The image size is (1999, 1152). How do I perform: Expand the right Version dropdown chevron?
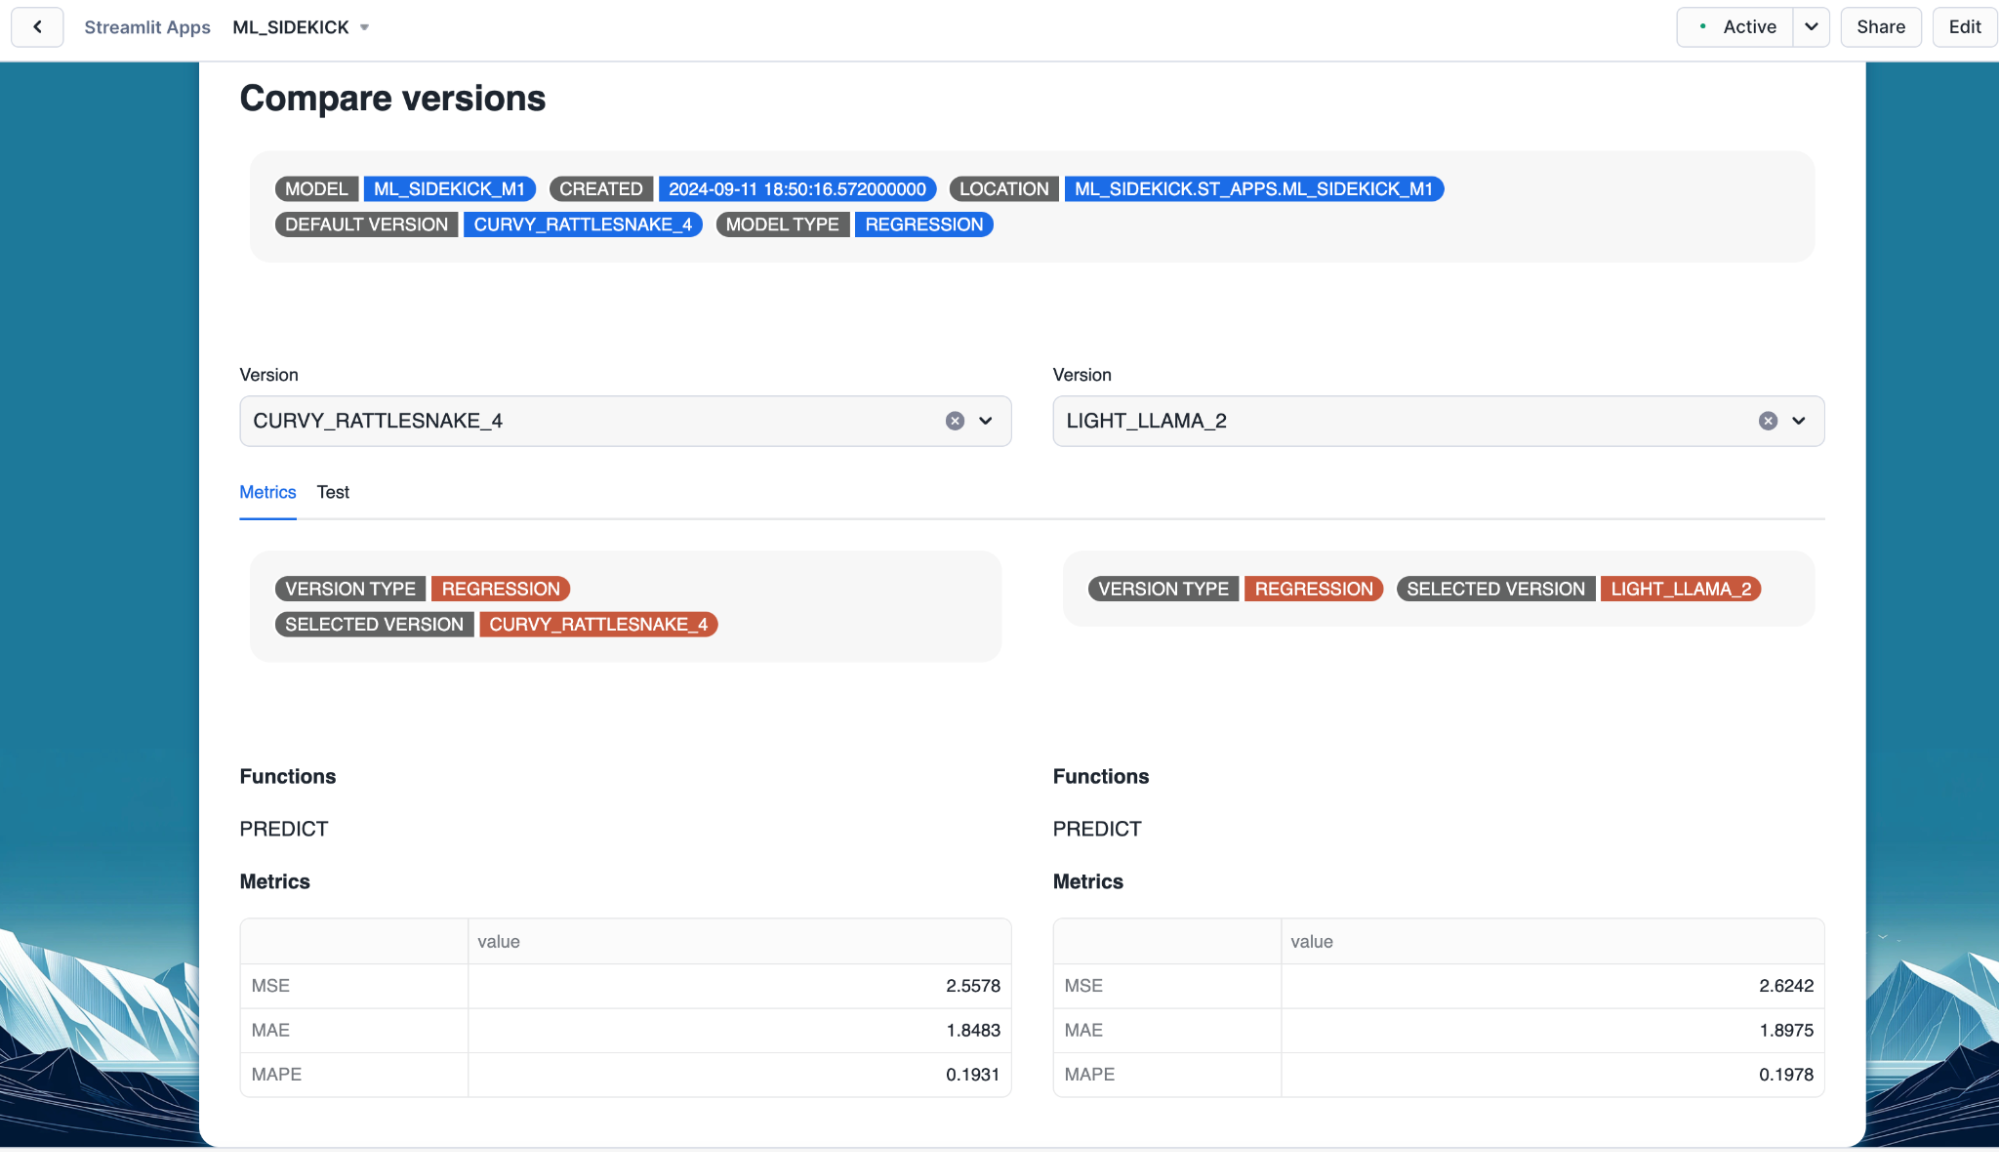[x=1799, y=421]
